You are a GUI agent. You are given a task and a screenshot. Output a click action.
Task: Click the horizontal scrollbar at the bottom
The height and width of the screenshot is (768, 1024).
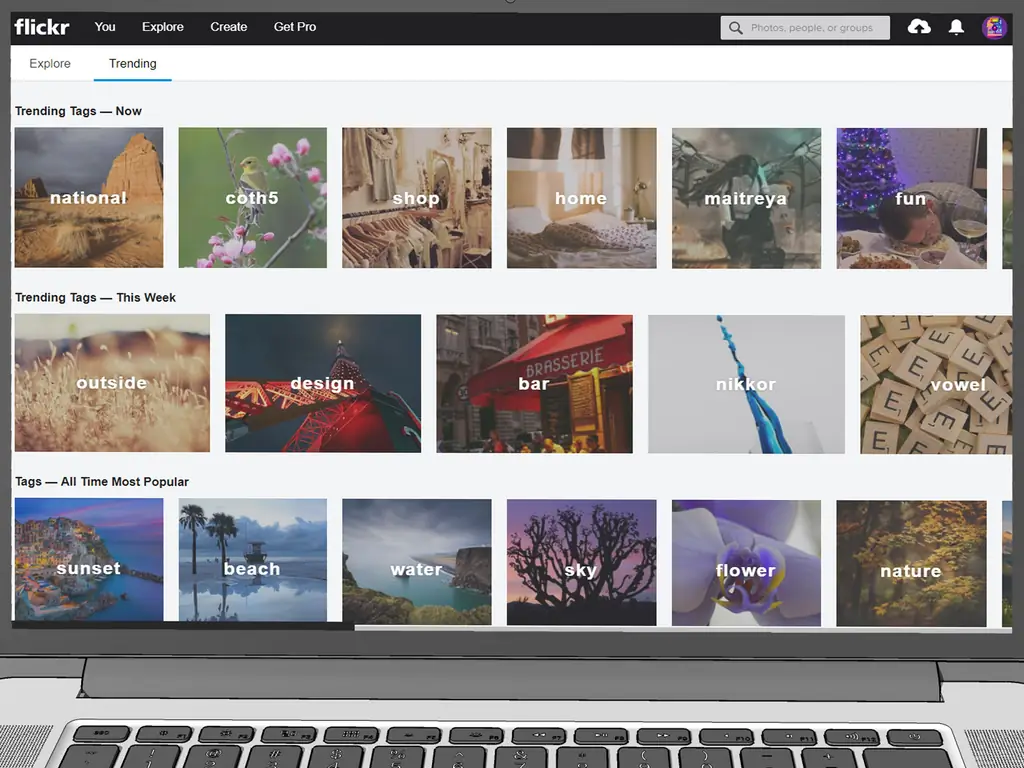(x=182, y=627)
